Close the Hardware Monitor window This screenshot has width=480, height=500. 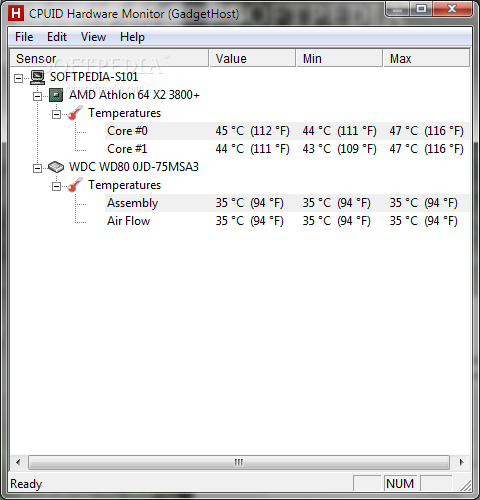[x=452, y=9]
